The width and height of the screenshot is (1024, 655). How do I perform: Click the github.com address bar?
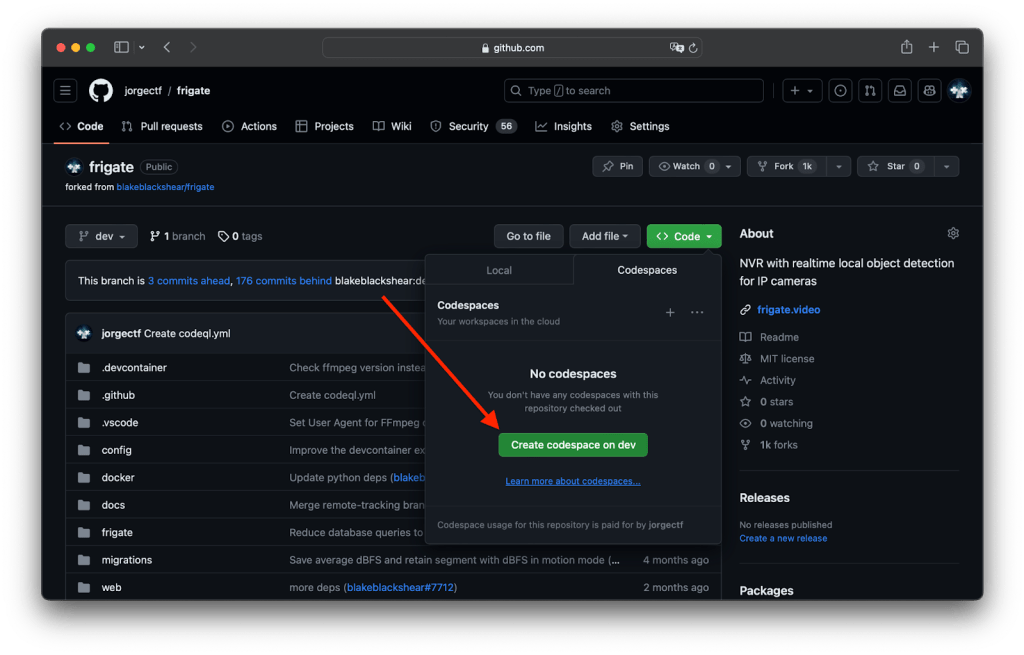tap(512, 48)
